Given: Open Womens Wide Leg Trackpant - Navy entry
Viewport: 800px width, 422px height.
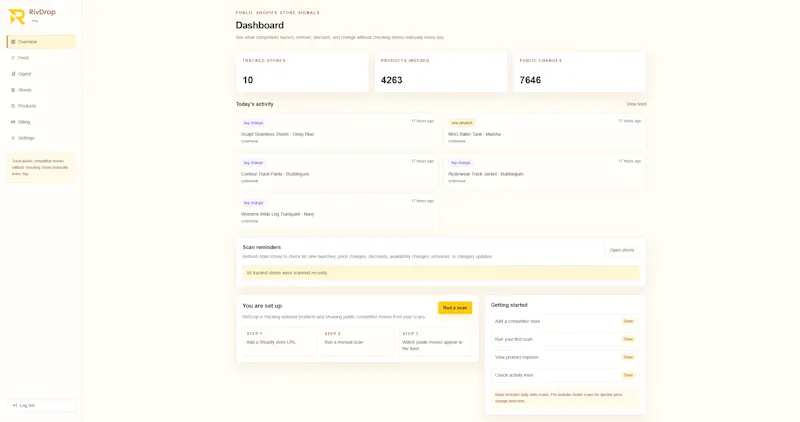Looking at the screenshot, I should coord(337,211).
